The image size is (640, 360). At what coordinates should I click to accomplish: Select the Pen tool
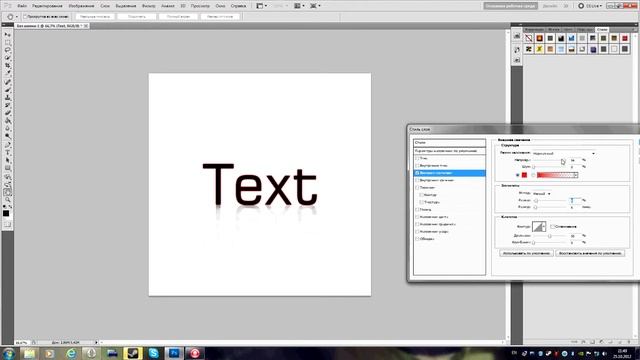(x=7, y=145)
